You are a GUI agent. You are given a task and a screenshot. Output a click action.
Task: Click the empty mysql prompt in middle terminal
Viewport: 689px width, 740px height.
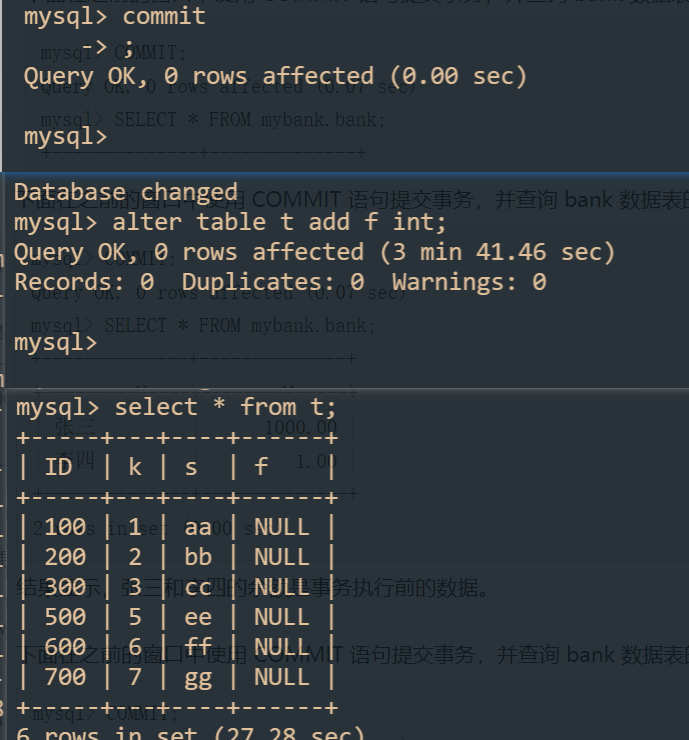tap(56, 342)
